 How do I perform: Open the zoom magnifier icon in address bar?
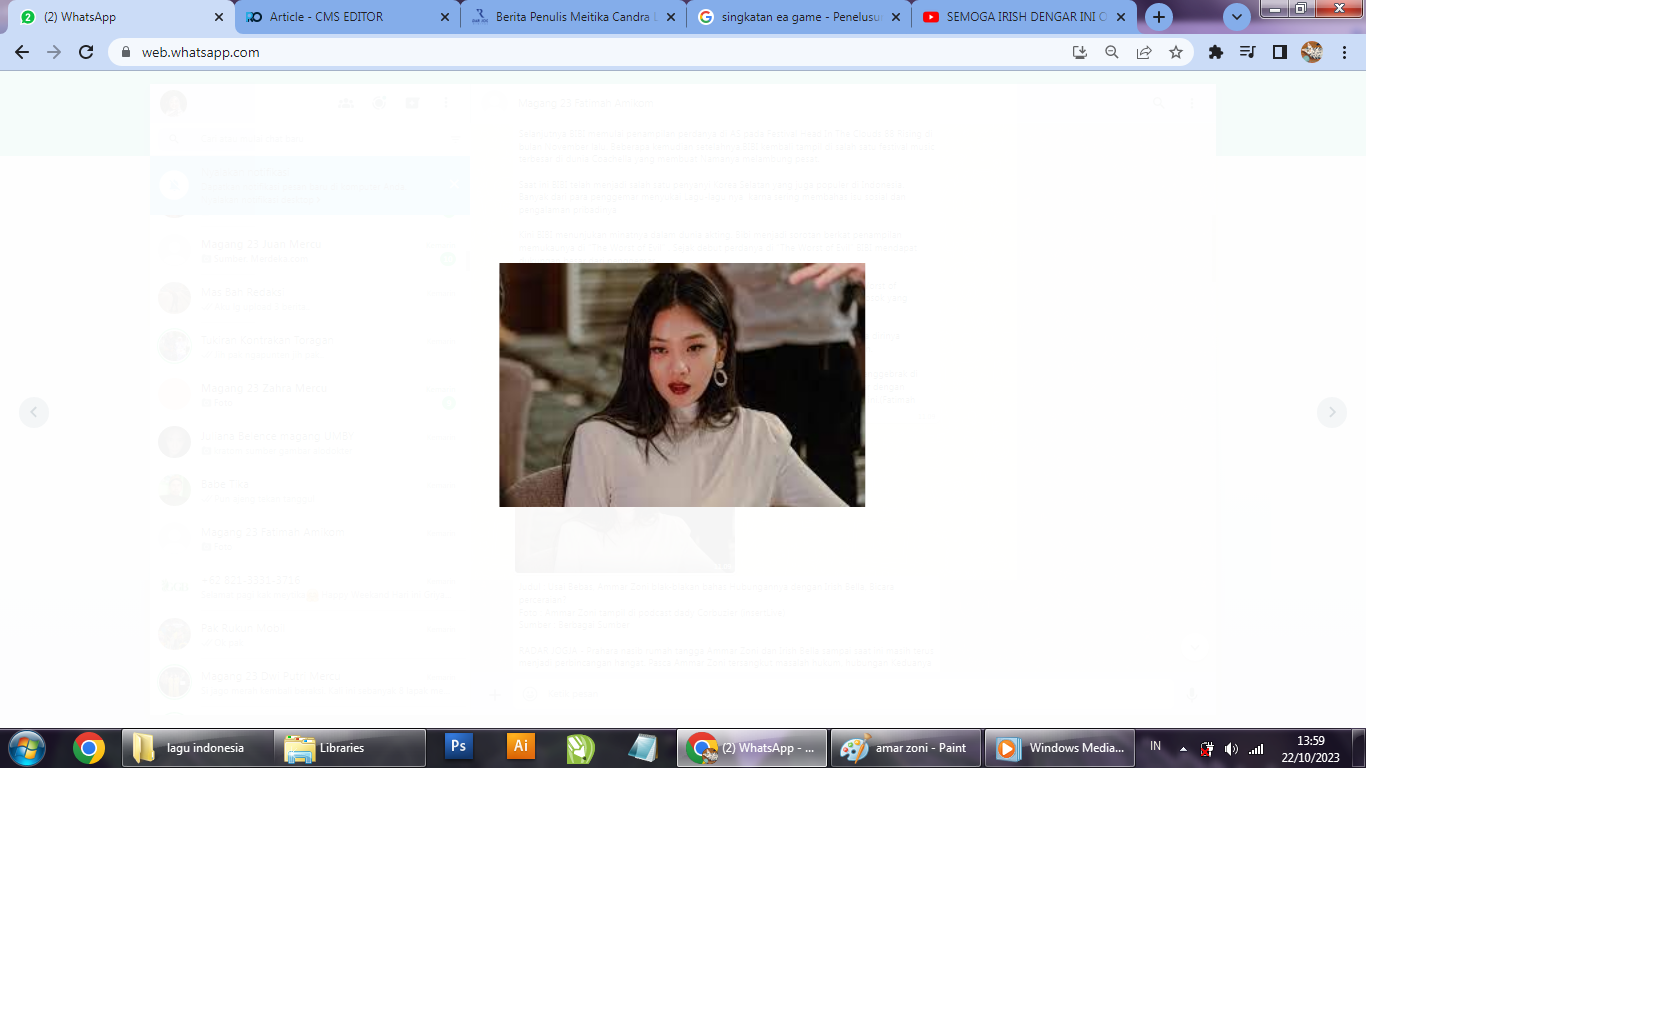coord(1112,52)
